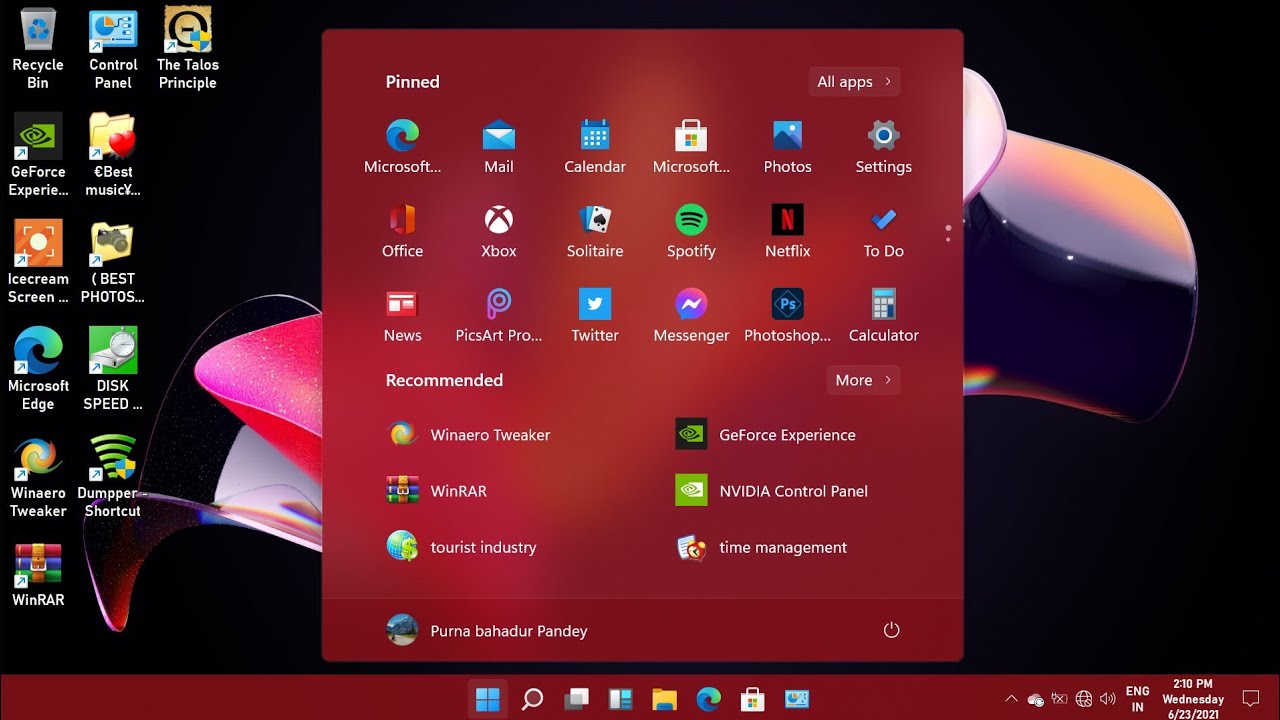Select WinRAR desktop shortcut
This screenshot has width=1280, height=720.
38,575
